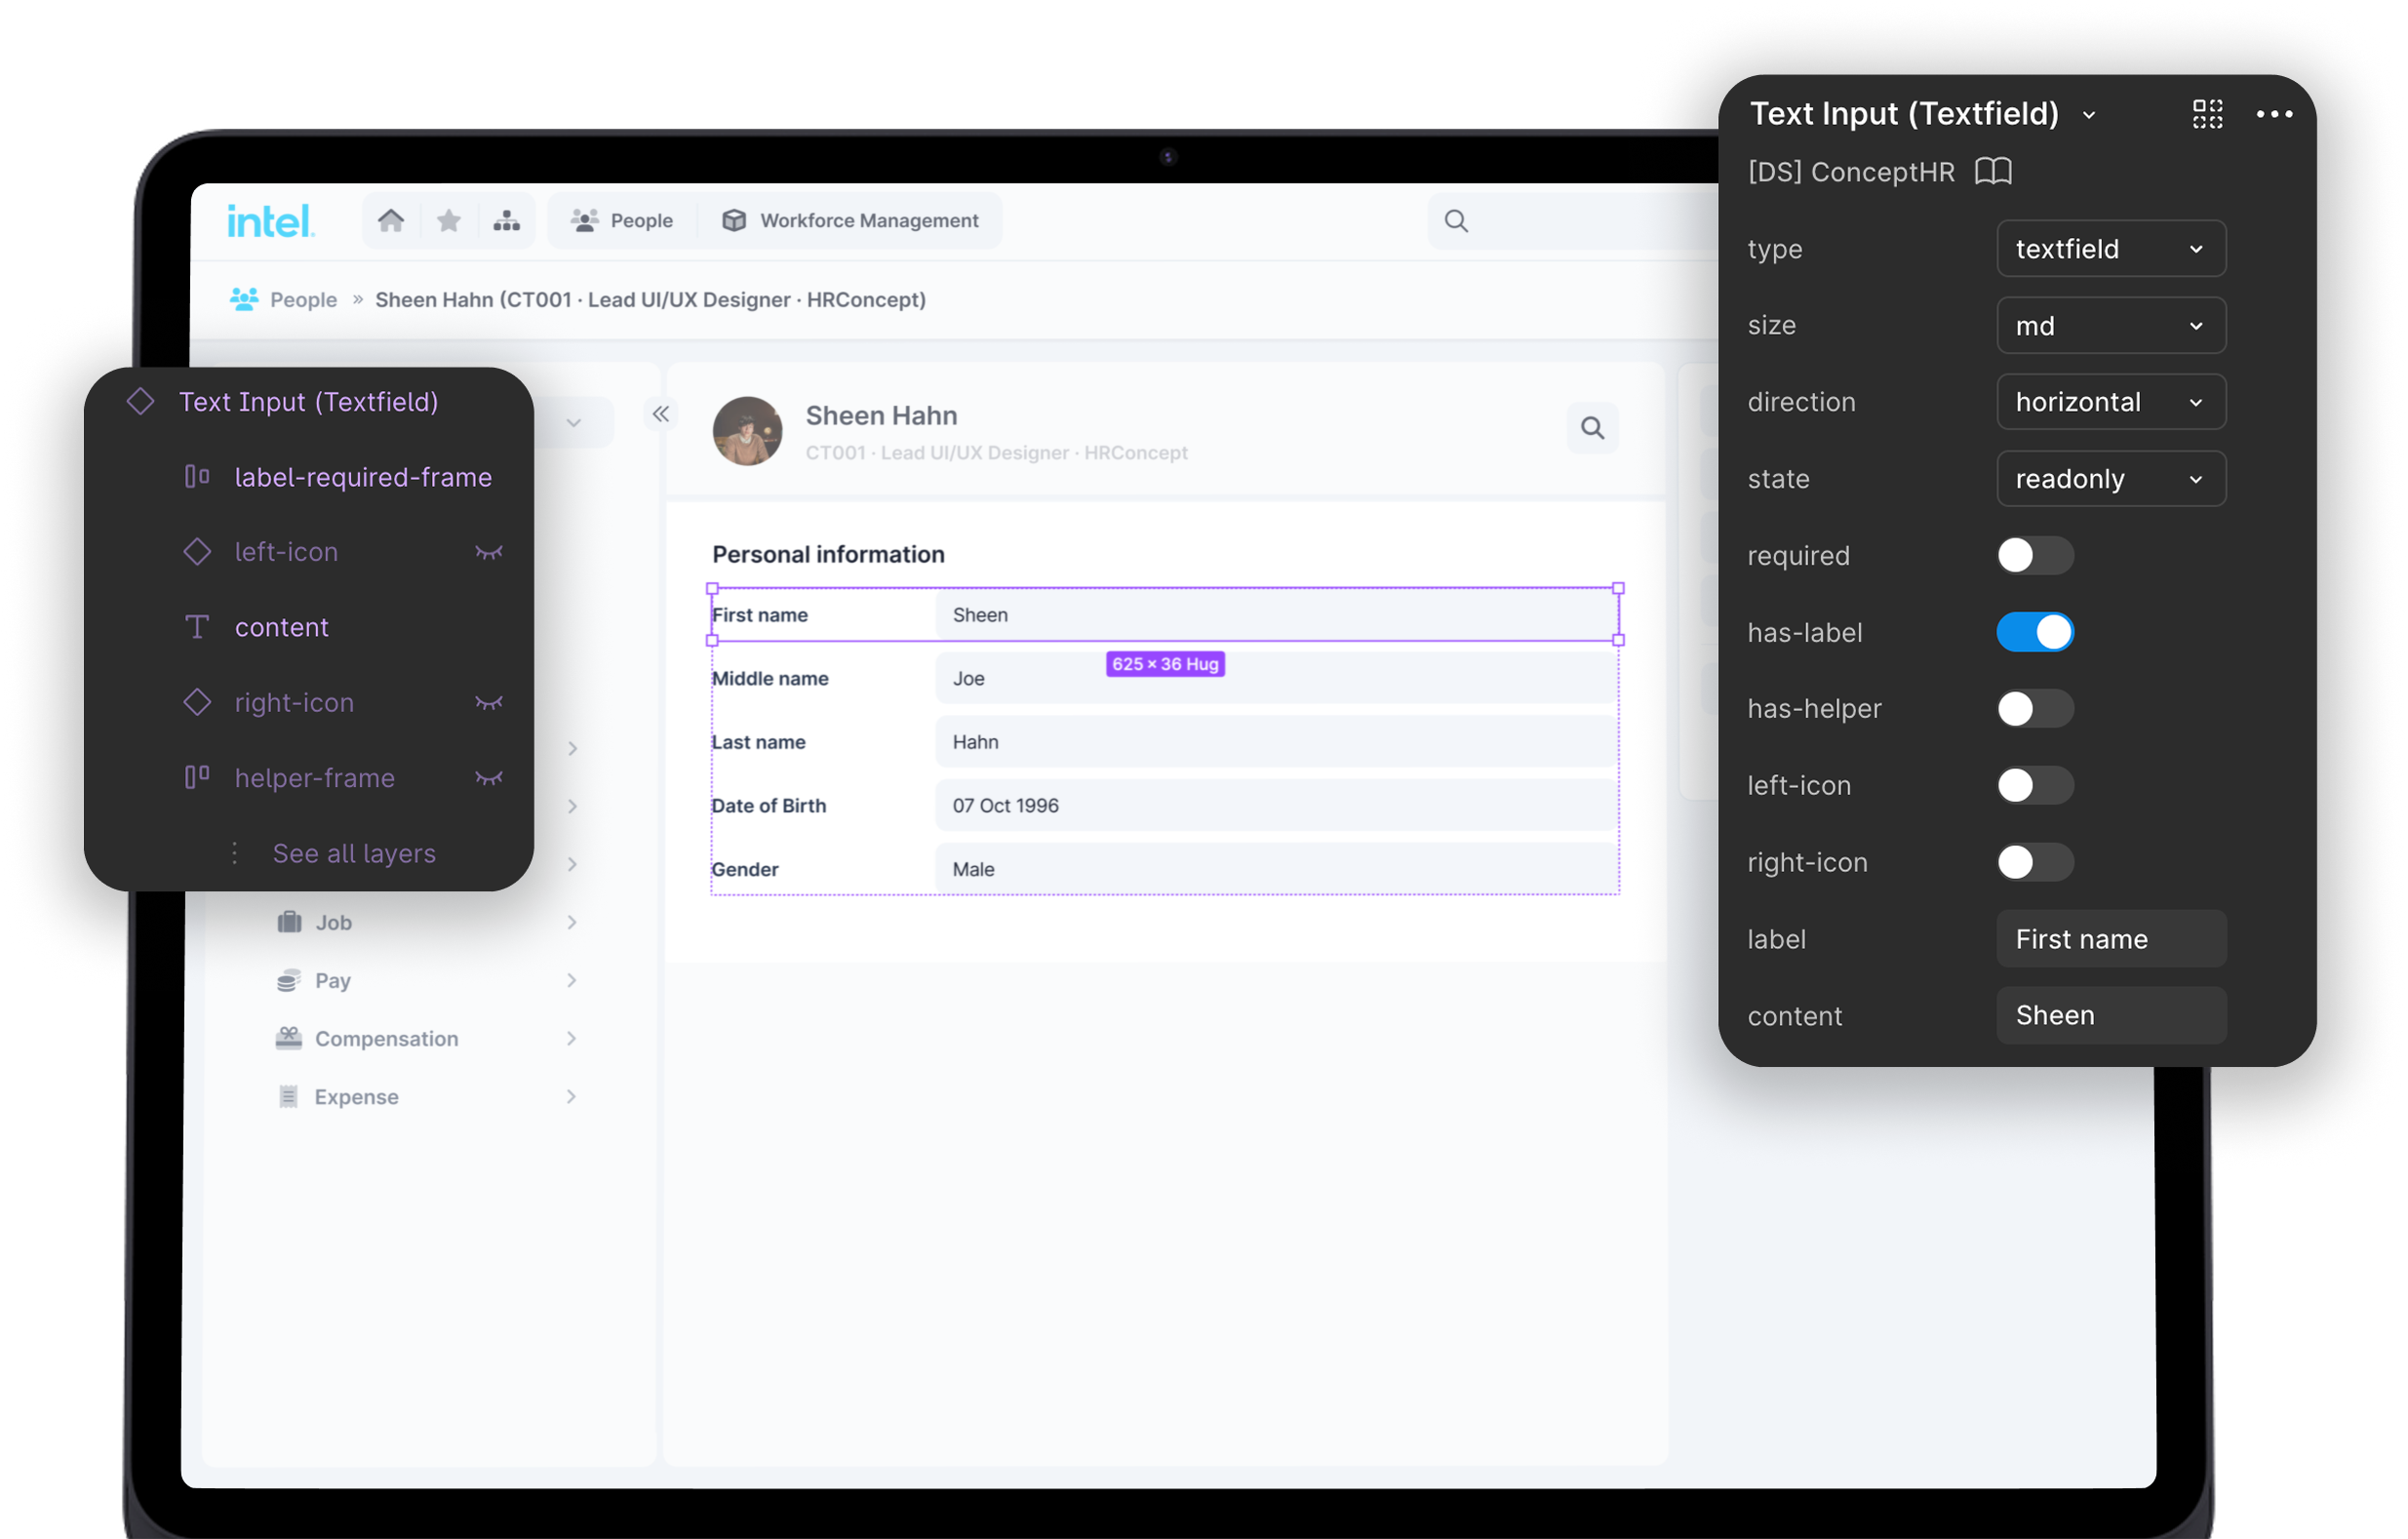Click the Compensation icon in sidebar

click(x=289, y=1038)
